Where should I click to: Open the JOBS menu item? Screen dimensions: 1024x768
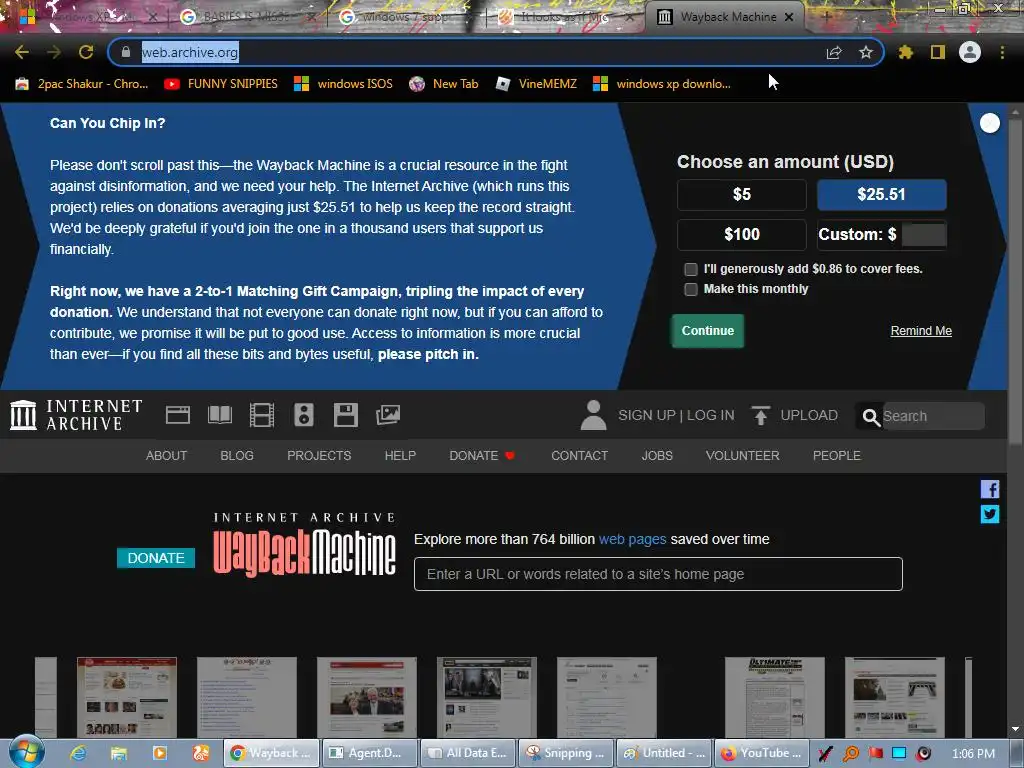tap(657, 456)
